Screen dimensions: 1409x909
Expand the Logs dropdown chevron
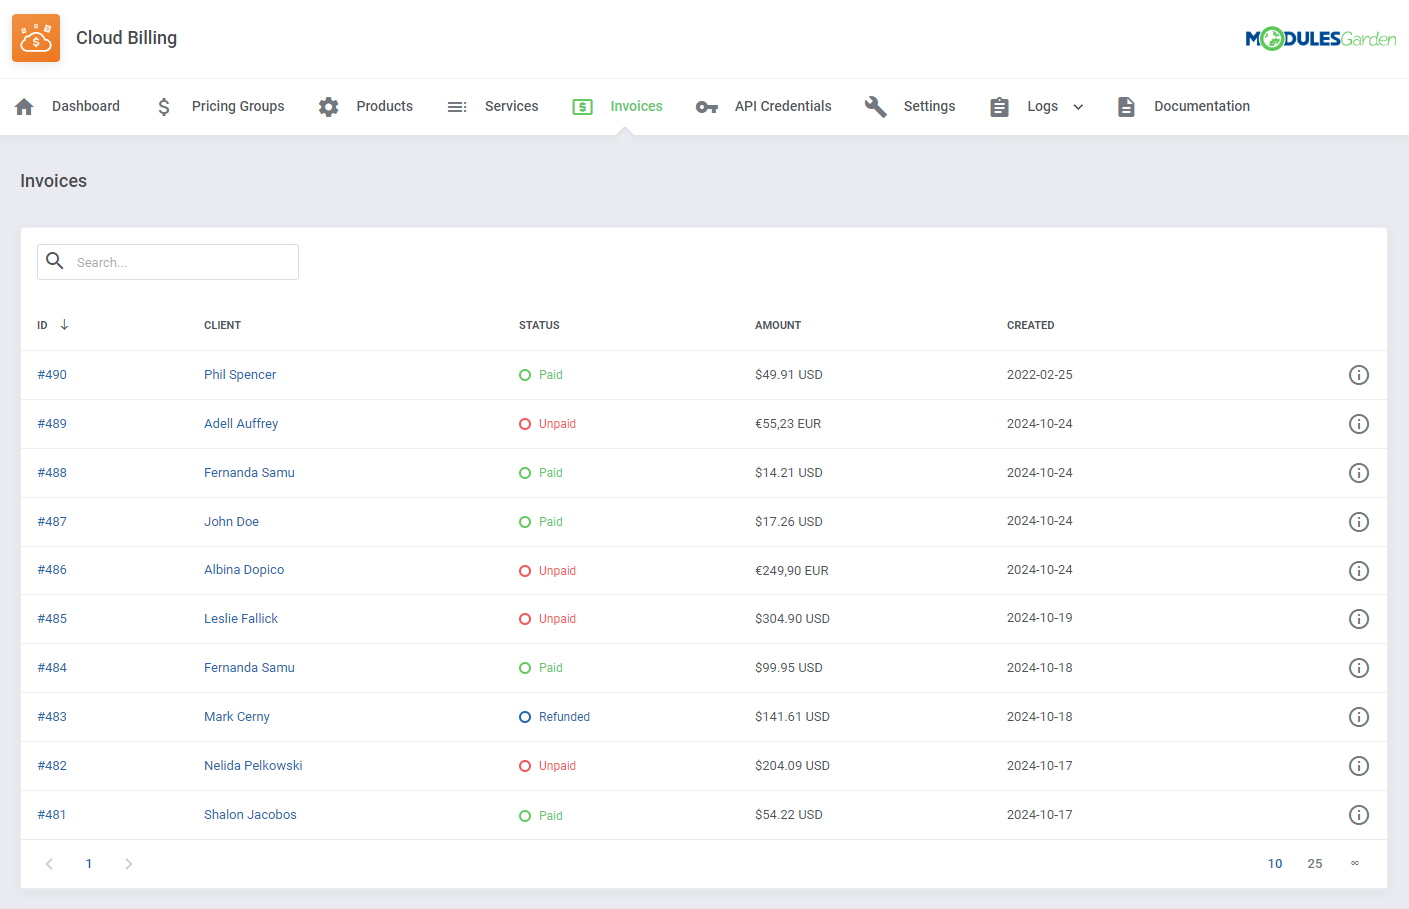tap(1078, 107)
